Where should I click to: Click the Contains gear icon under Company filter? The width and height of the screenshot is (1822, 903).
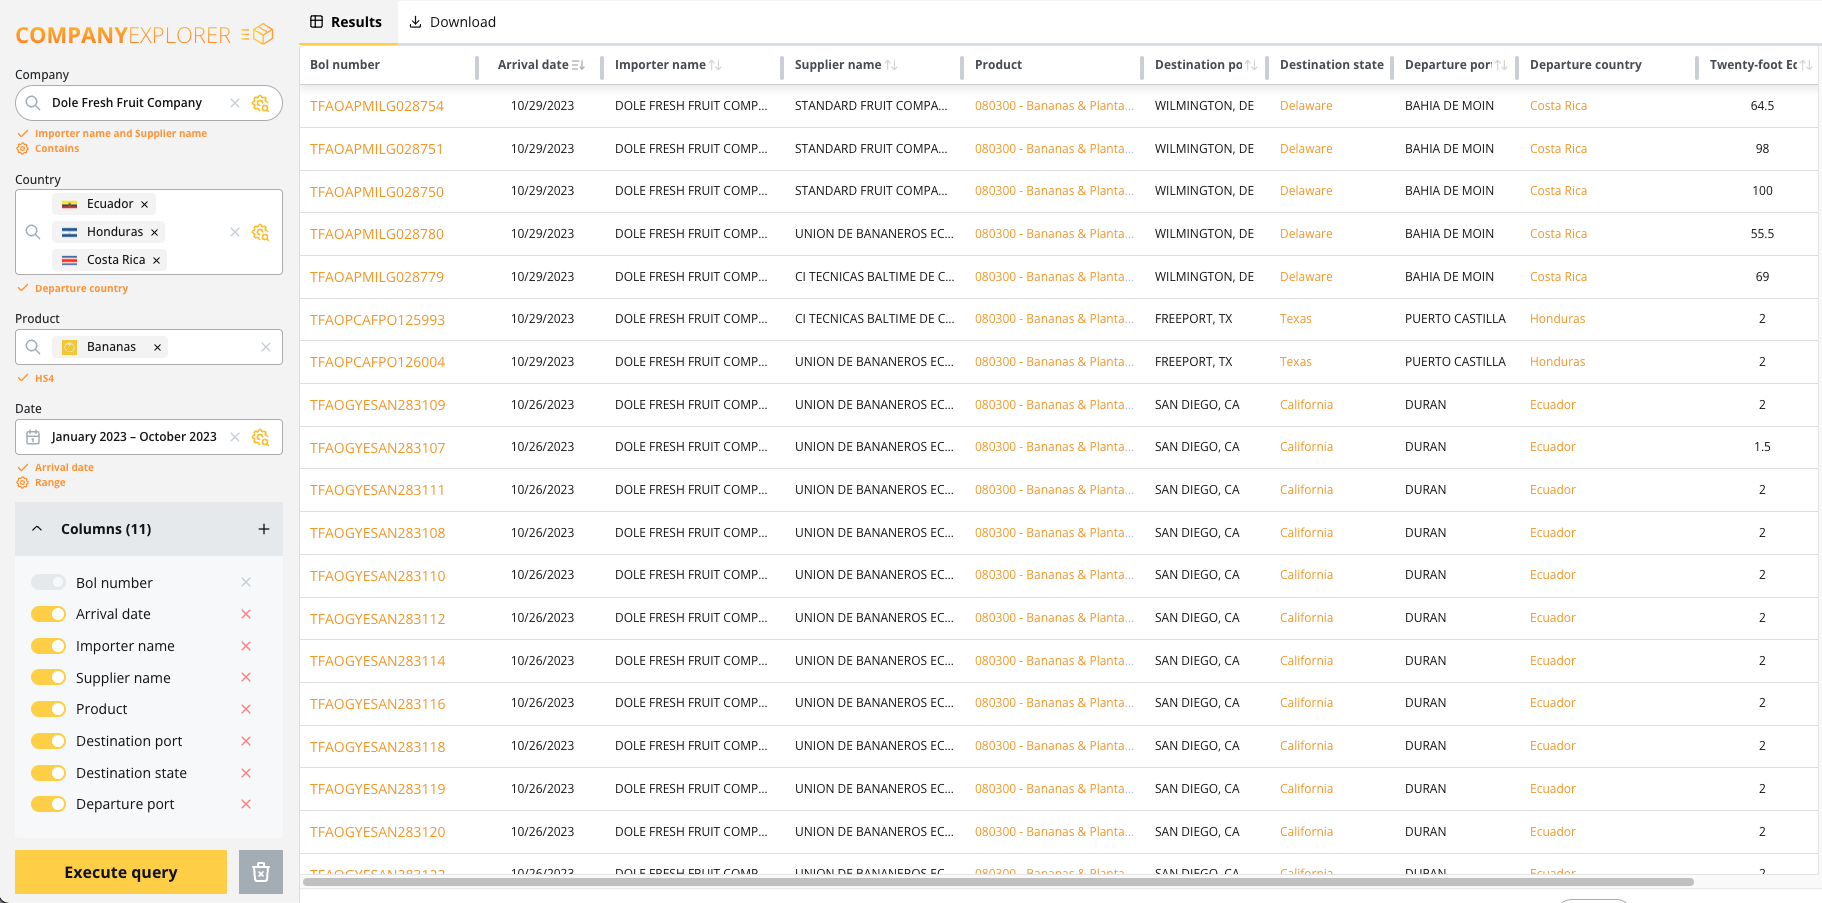pyautogui.click(x=23, y=148)
